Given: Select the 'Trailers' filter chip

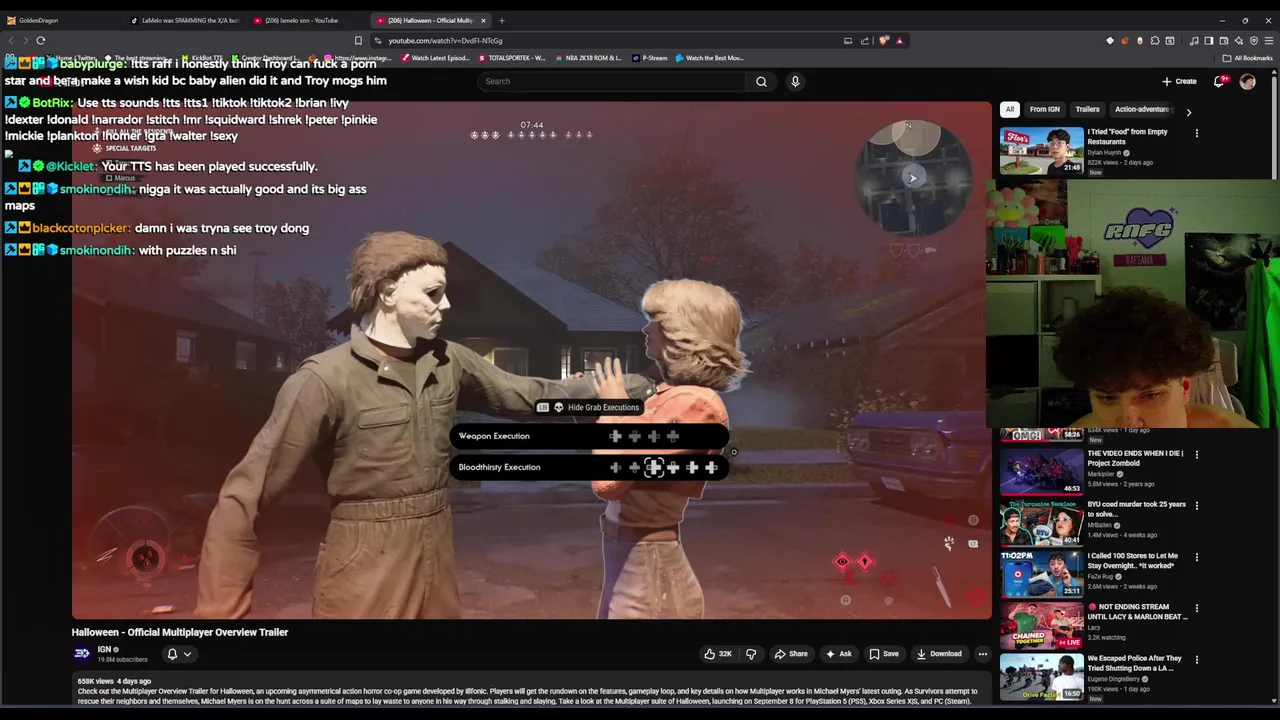Looking at the screenshot, I should coord(1088,109).
